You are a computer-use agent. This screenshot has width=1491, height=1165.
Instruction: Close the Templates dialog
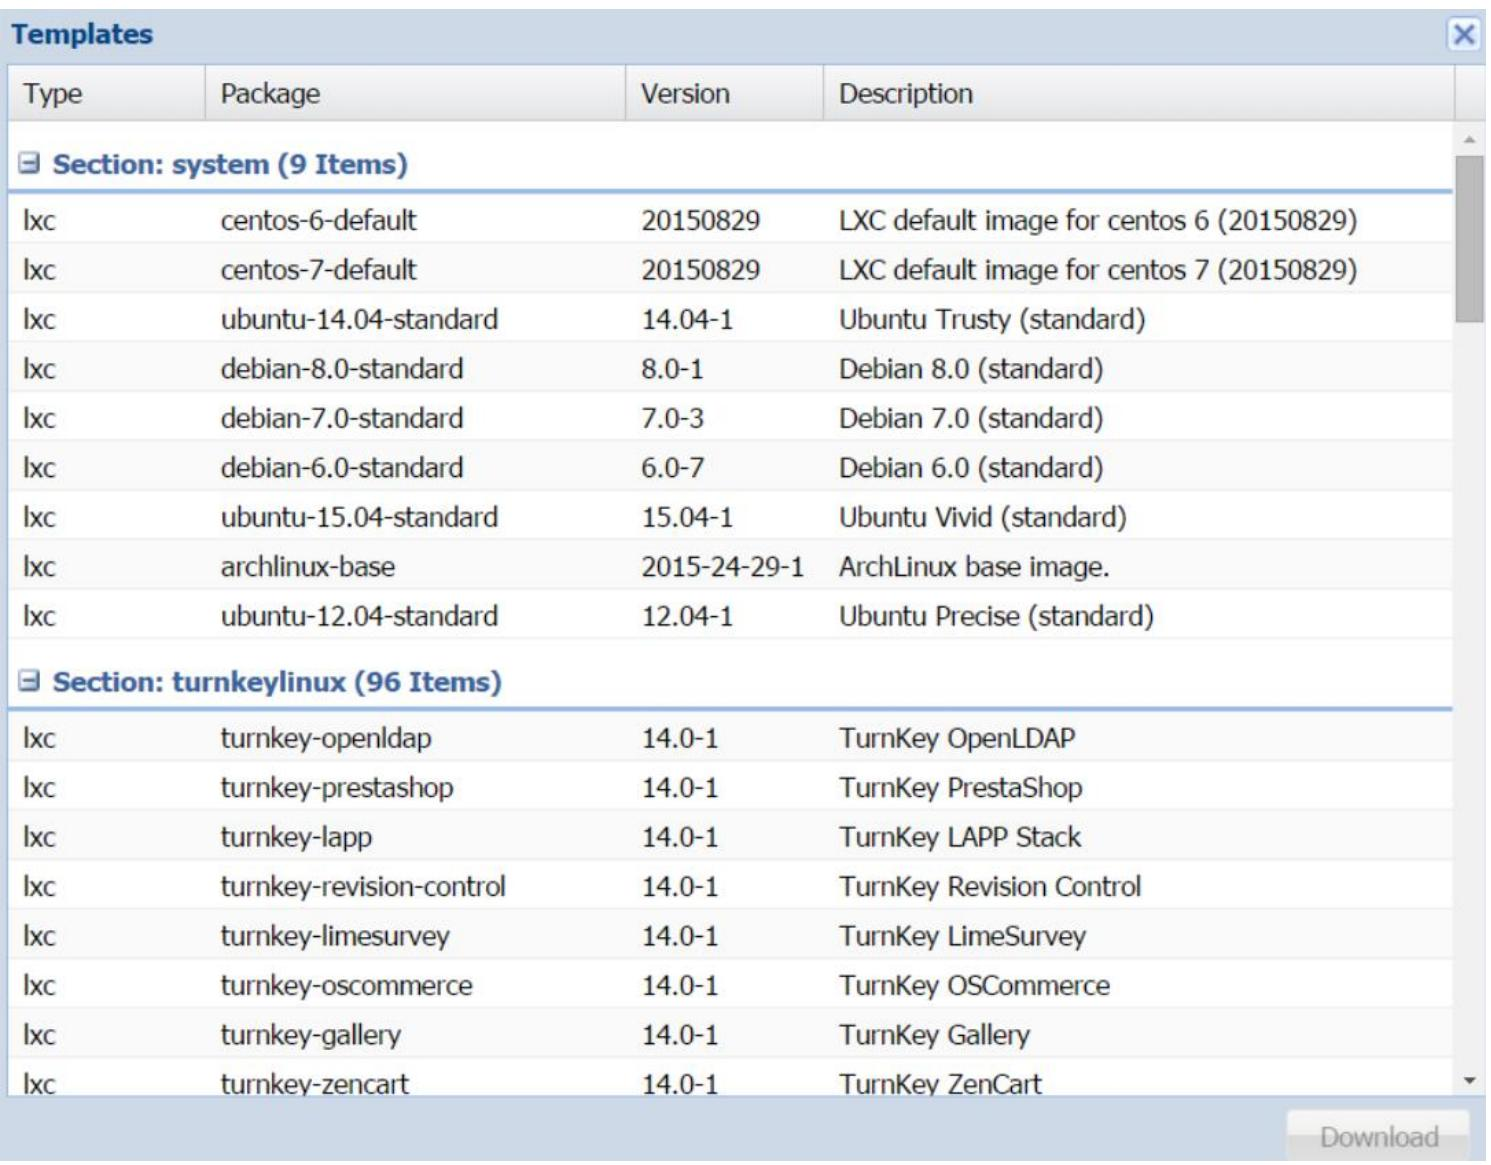pyautogui.click(x=1463, y=34)
